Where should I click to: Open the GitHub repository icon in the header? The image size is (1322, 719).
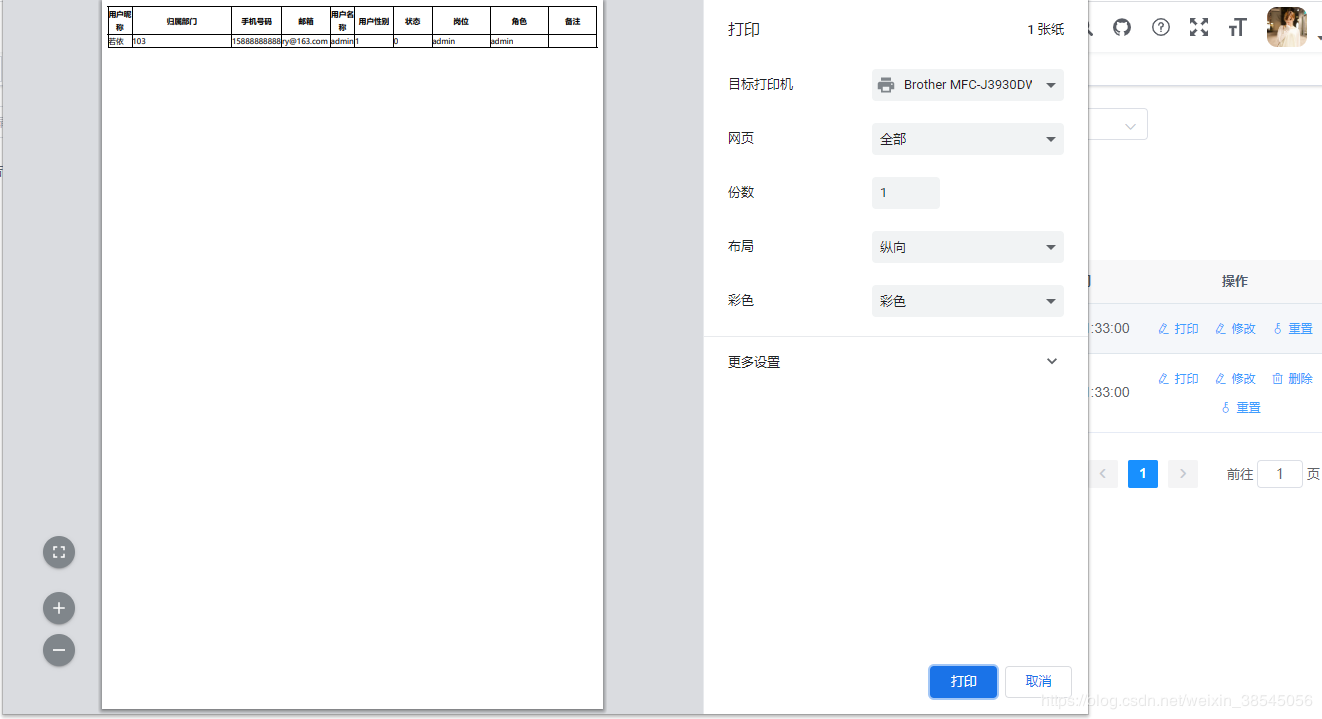tap(1121, 27)
